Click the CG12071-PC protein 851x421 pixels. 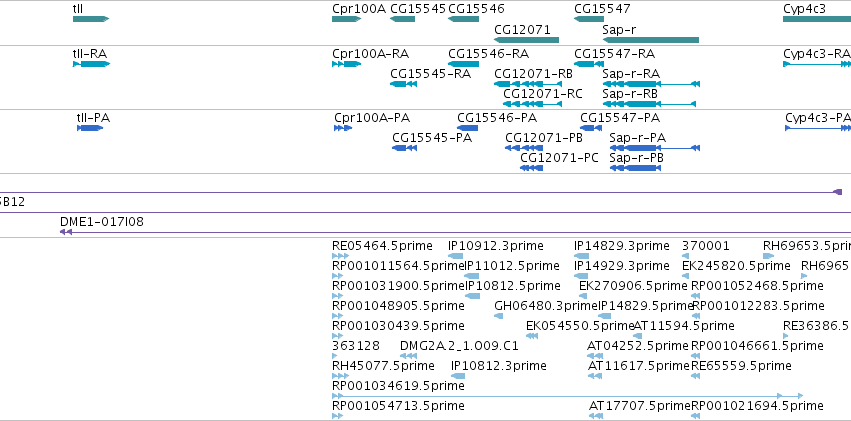pos(531,168)
